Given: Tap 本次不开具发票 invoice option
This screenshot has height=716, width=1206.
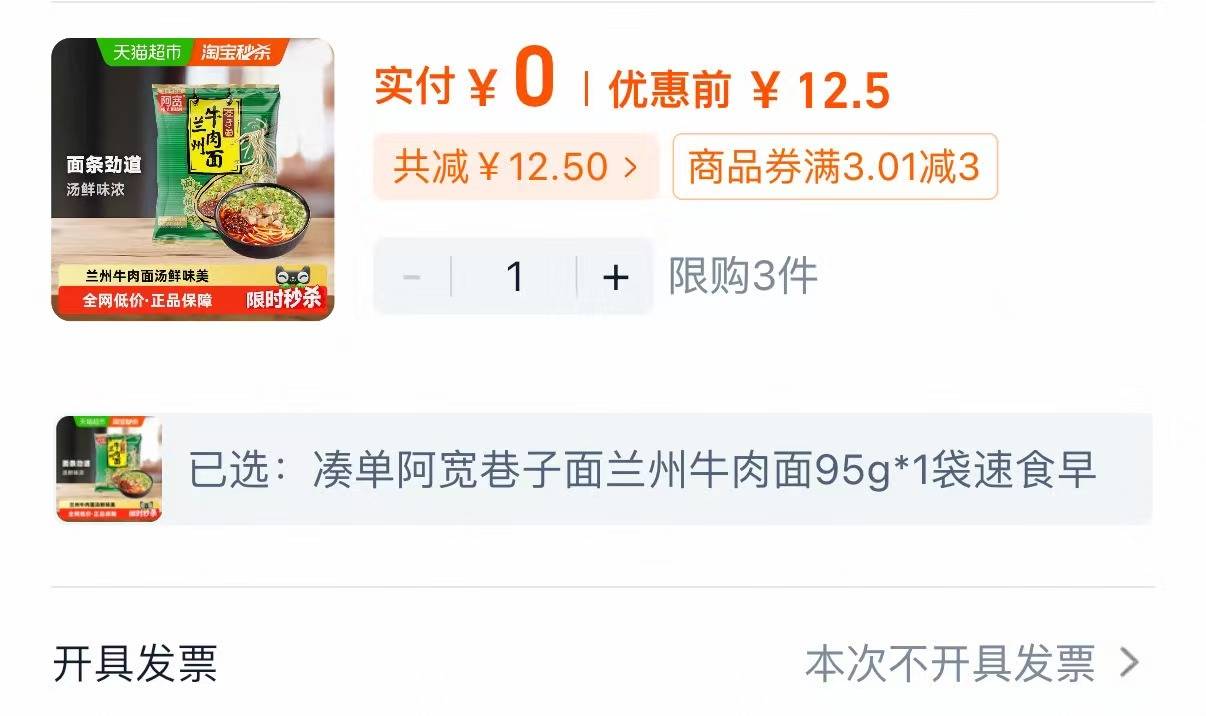Looking at the screenshot, I should point(950,663).
